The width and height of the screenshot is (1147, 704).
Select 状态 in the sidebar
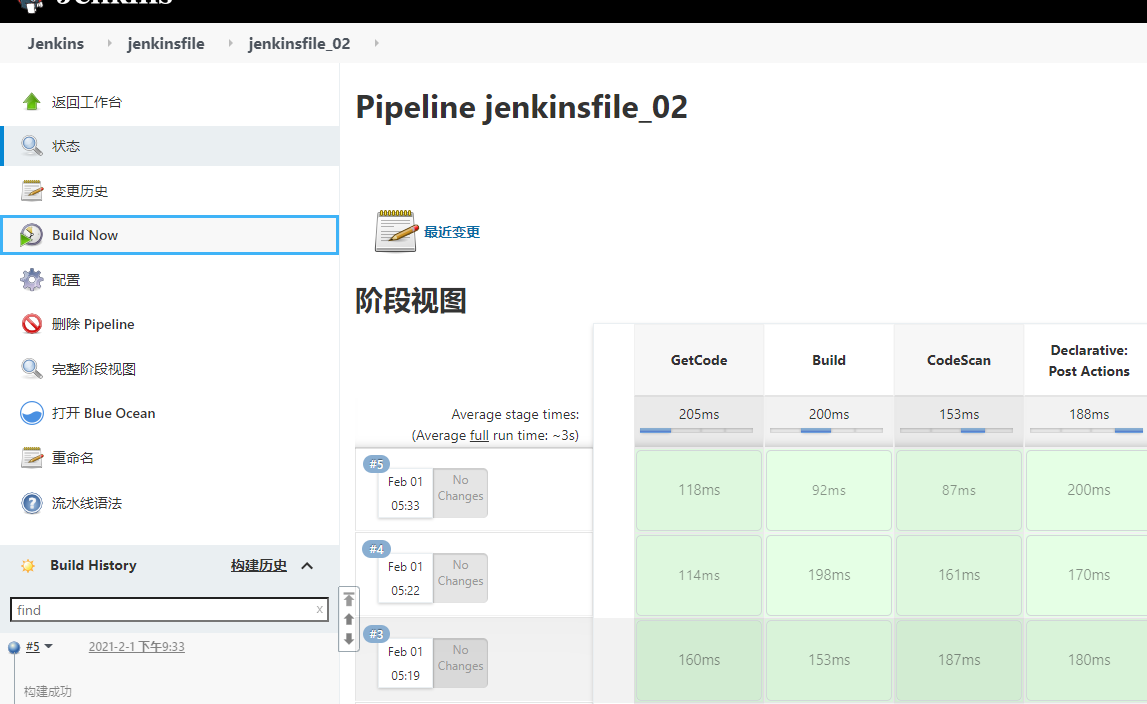click(66, 146)
